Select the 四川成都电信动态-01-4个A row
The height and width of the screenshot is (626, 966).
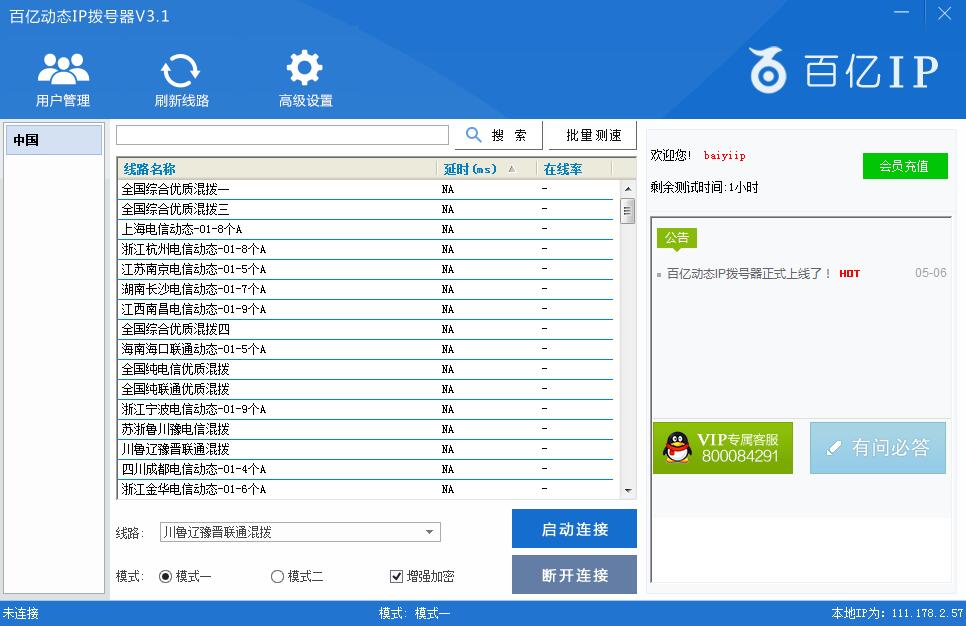point(365,470)
